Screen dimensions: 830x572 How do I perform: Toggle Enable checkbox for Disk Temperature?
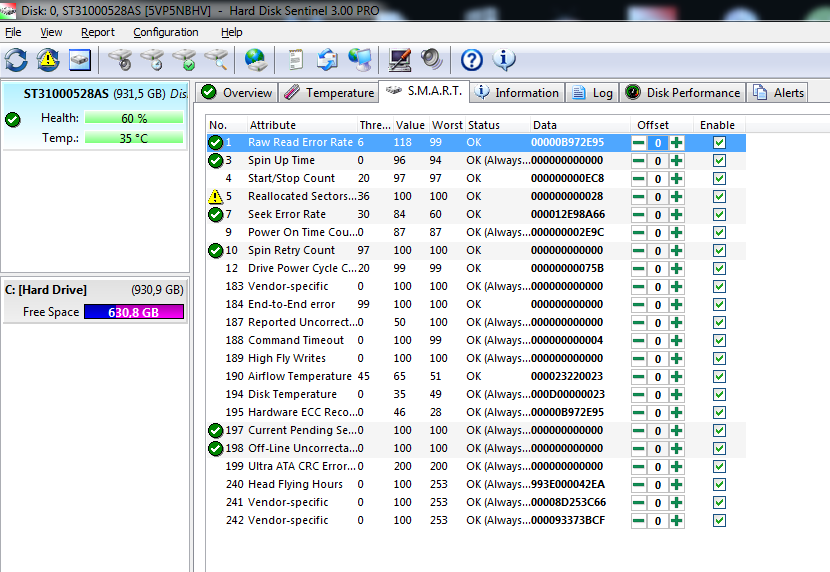click(719, 394)
